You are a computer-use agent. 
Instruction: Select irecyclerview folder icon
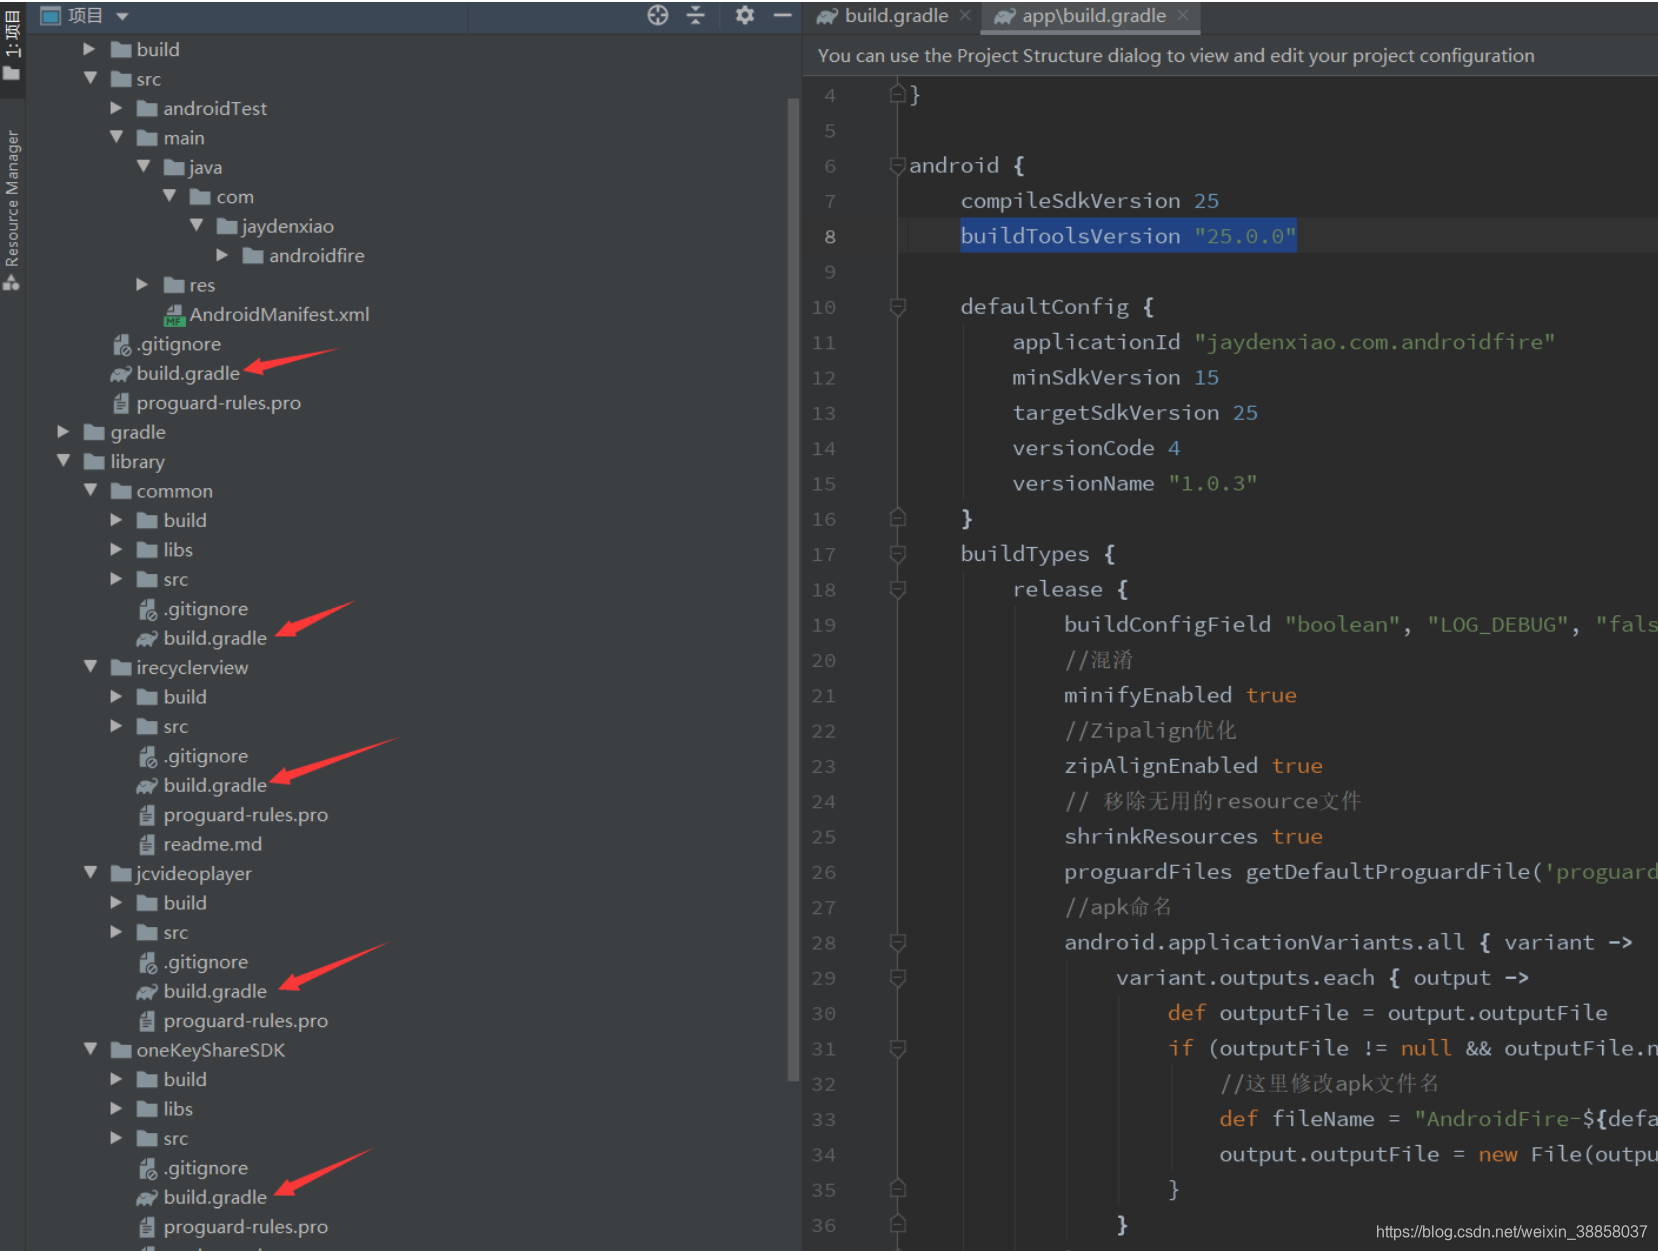point(121,667)
